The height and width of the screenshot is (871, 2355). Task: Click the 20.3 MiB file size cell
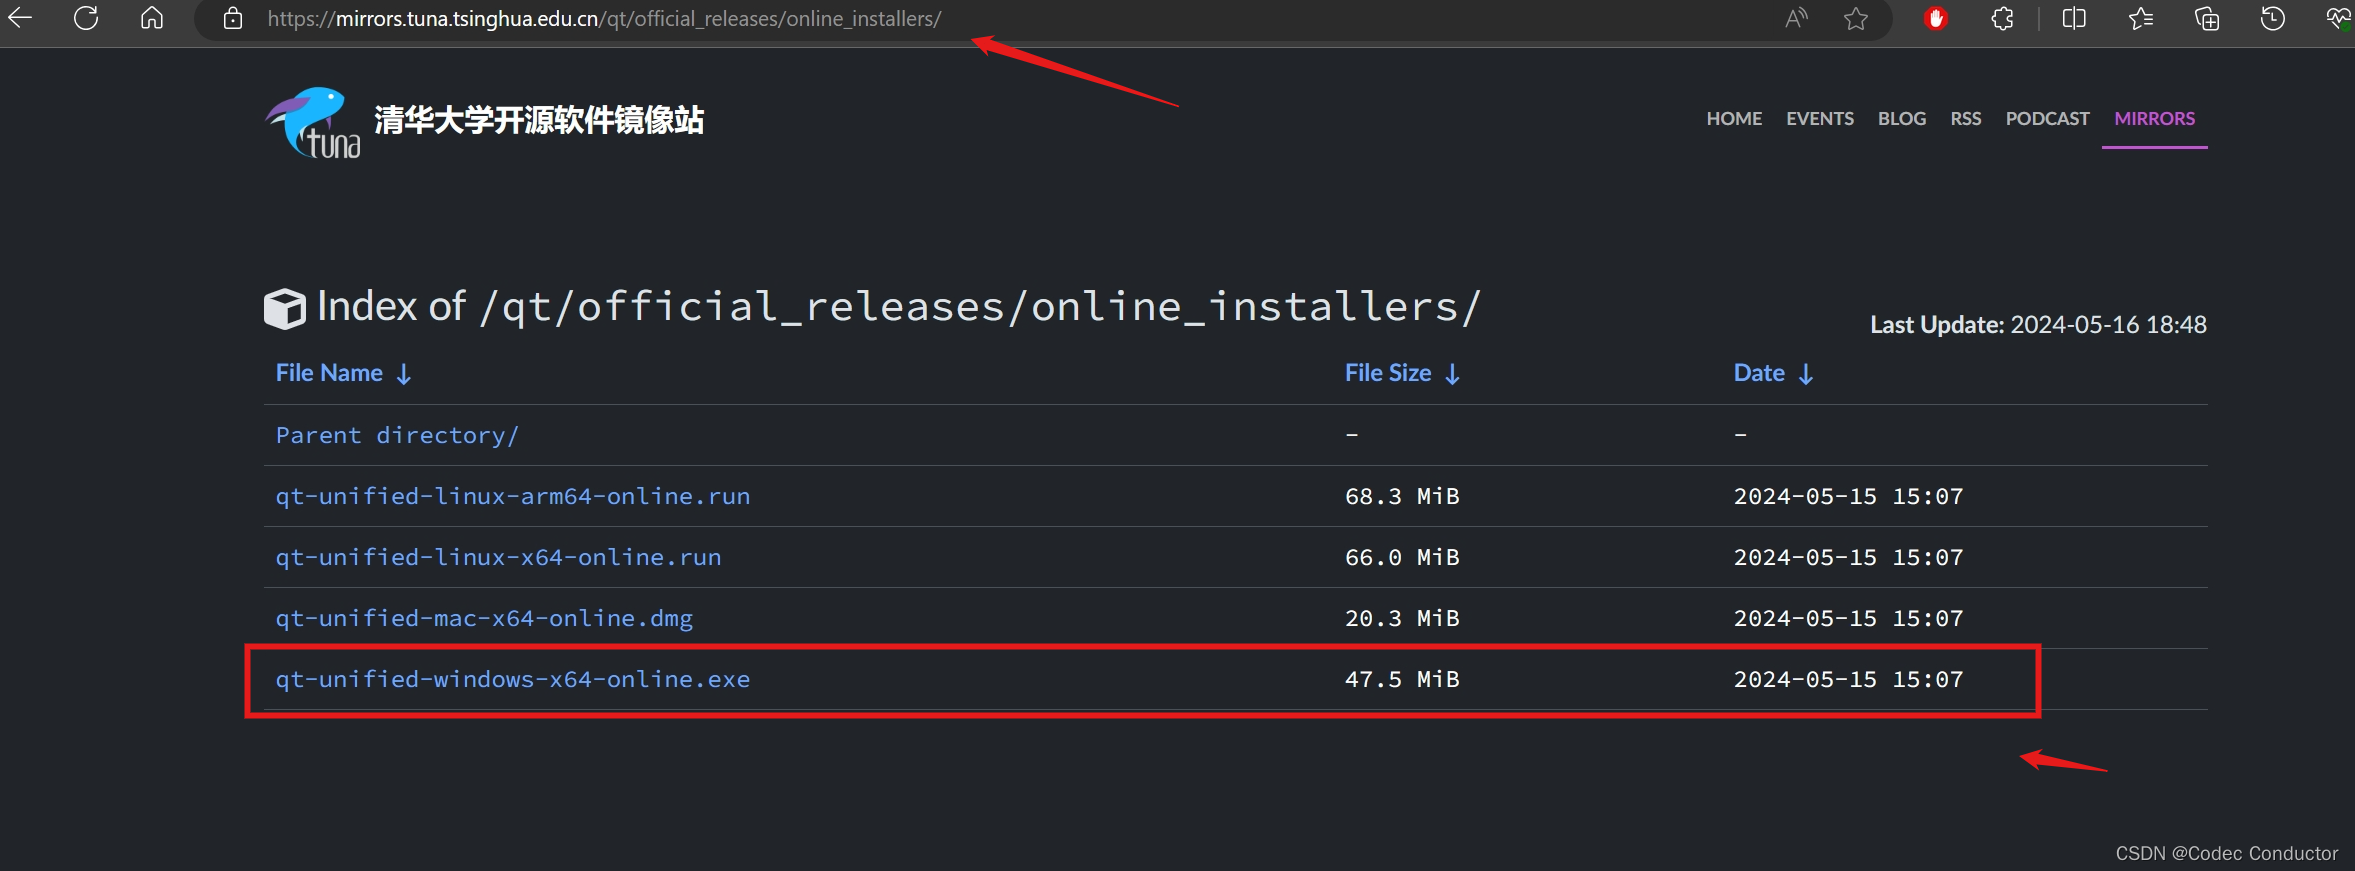click(x=1402, y=618)
